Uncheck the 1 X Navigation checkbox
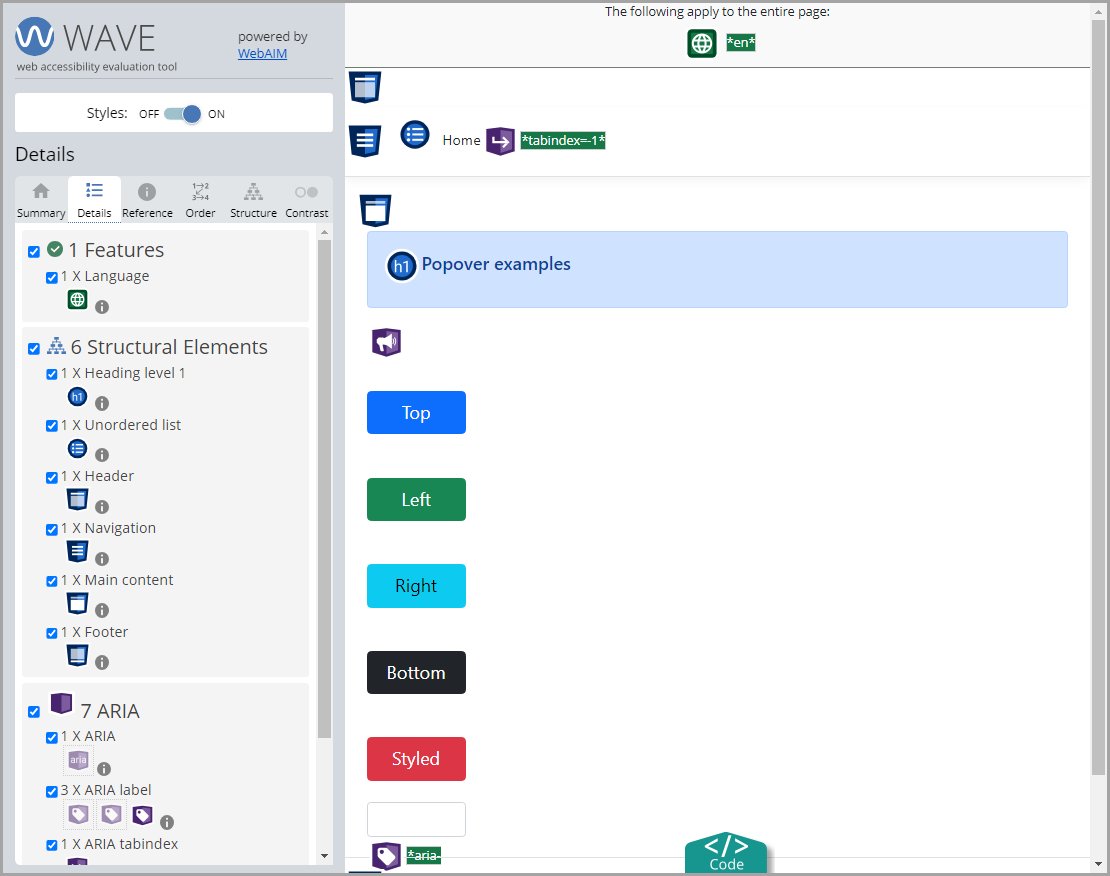The height and width of the screenshot is (876, 1110). pos(52,529)
